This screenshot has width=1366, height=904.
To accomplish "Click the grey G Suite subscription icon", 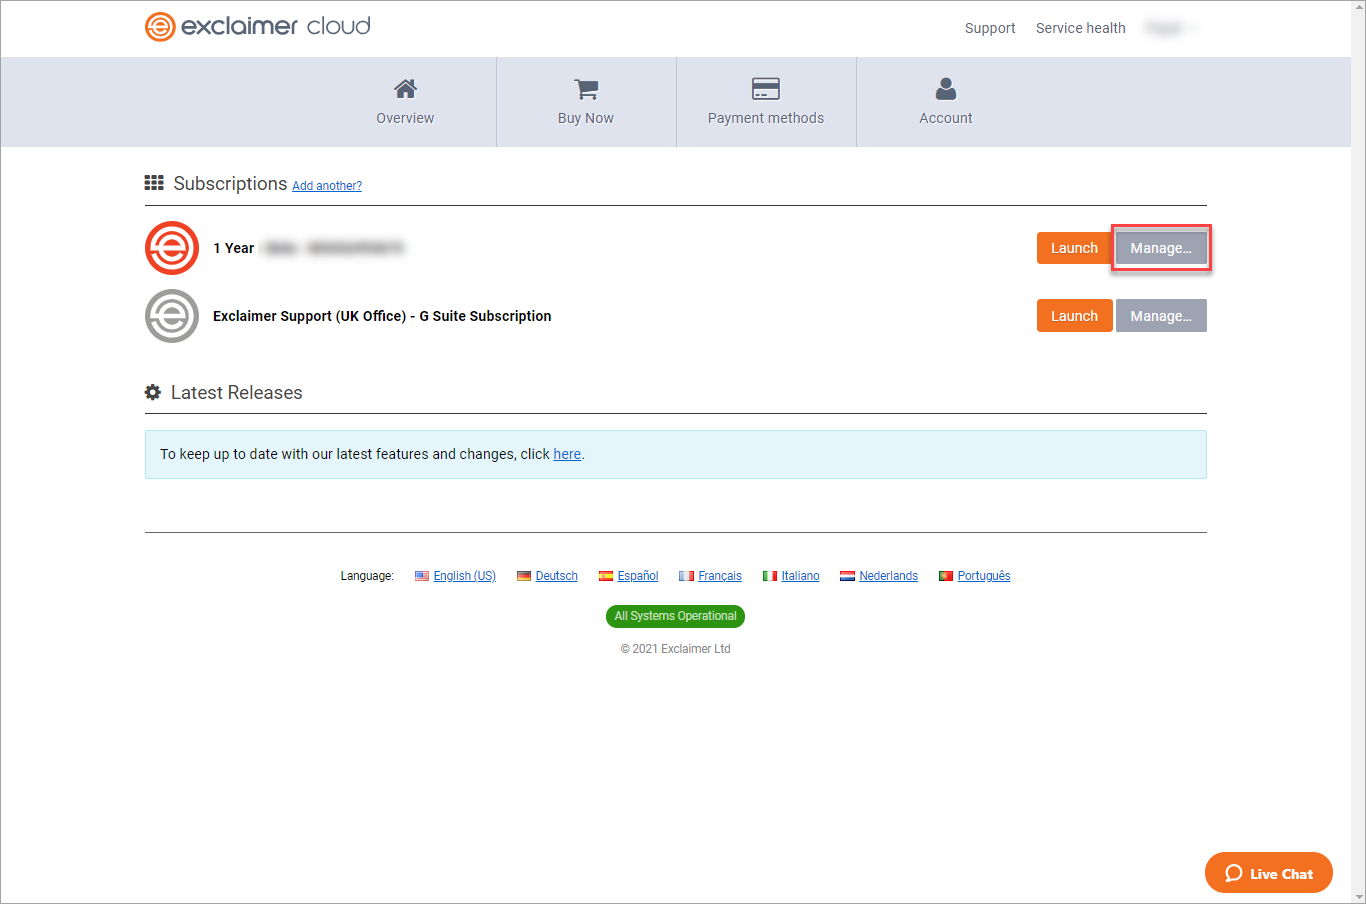I will tap(172, 316).
